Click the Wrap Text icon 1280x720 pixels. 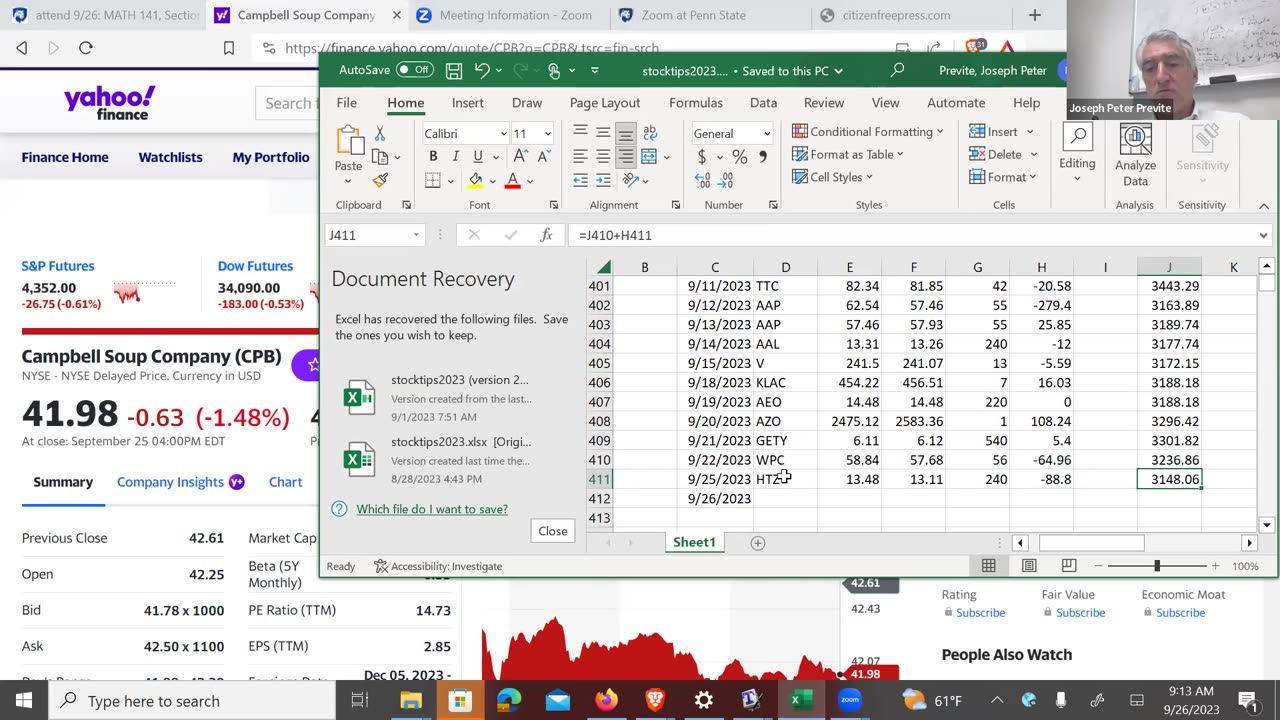click(650, 133)
